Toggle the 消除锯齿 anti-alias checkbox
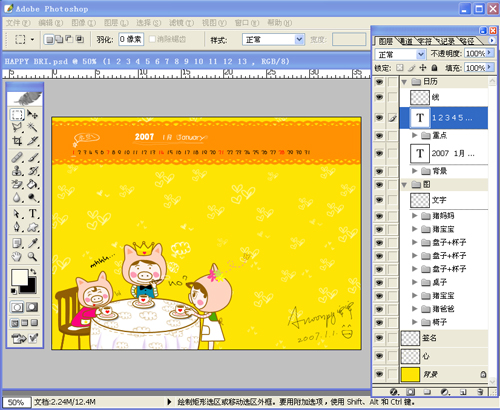This screenshot has width=500, height=410. click(x=152, y=39)
